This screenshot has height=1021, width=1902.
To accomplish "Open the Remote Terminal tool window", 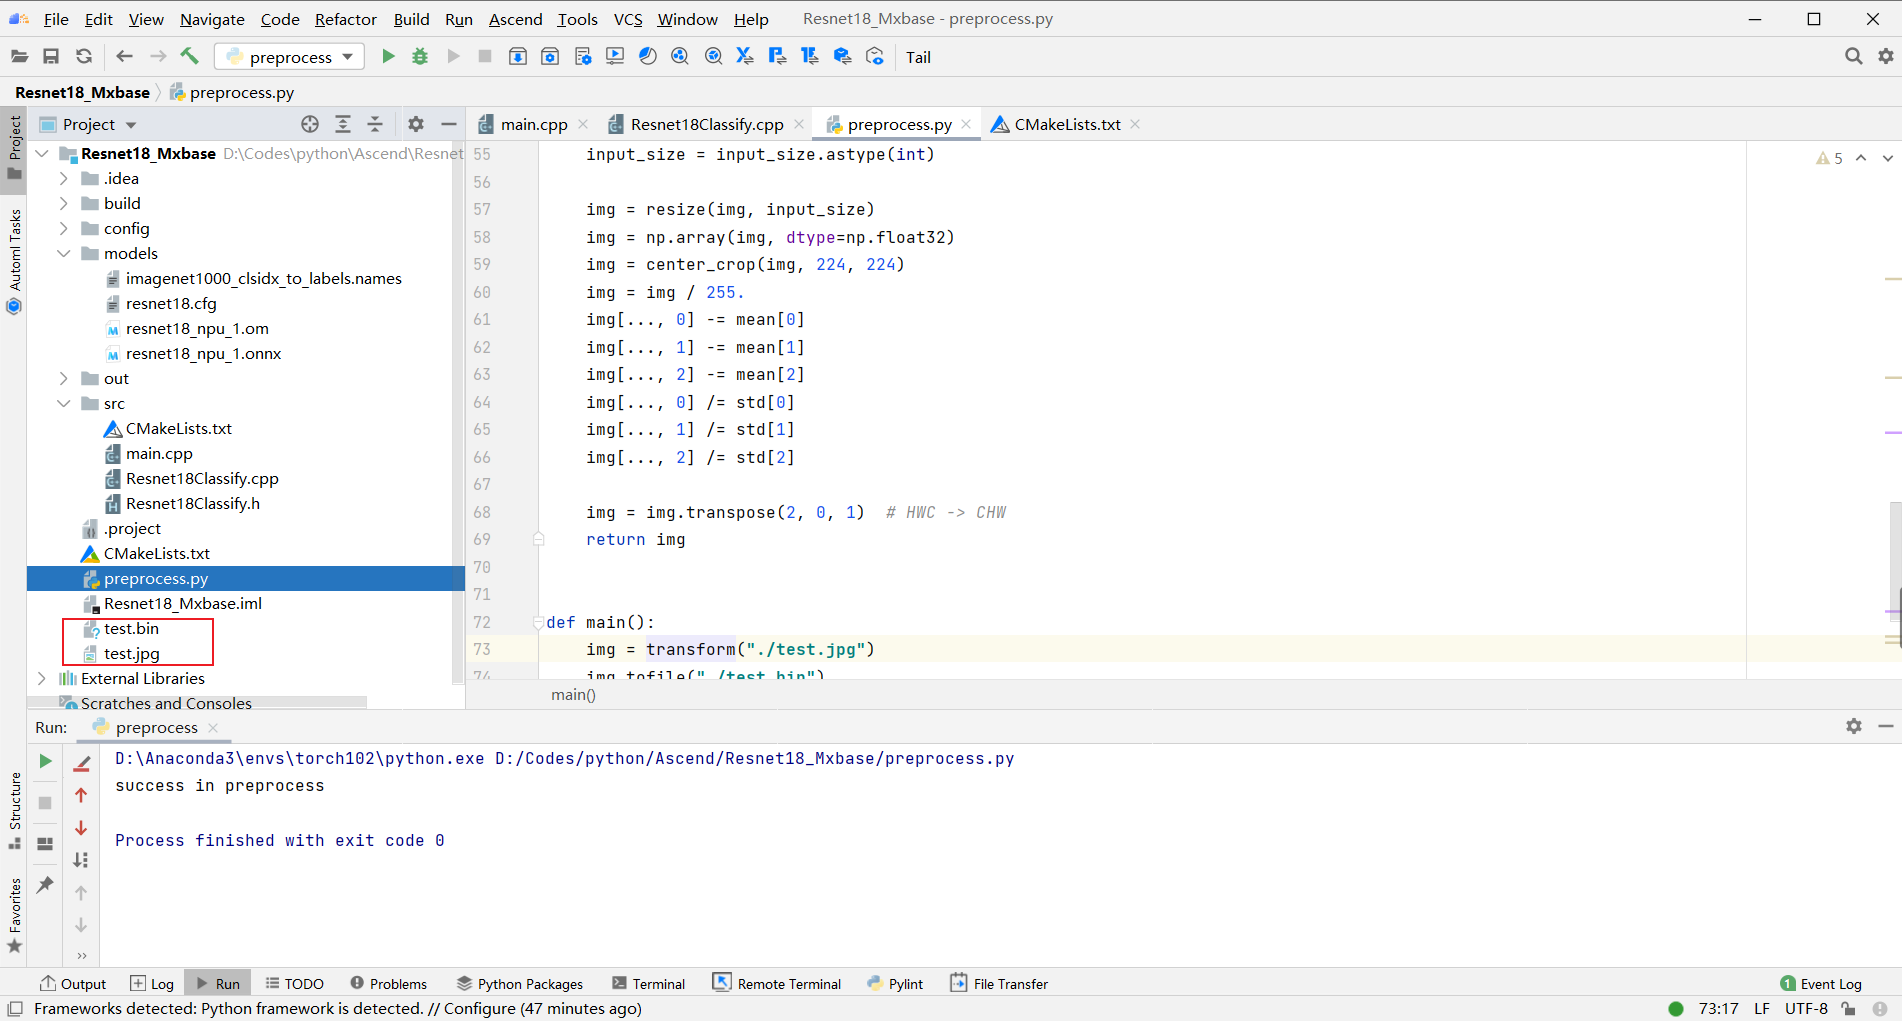I will tap(777, 983).
